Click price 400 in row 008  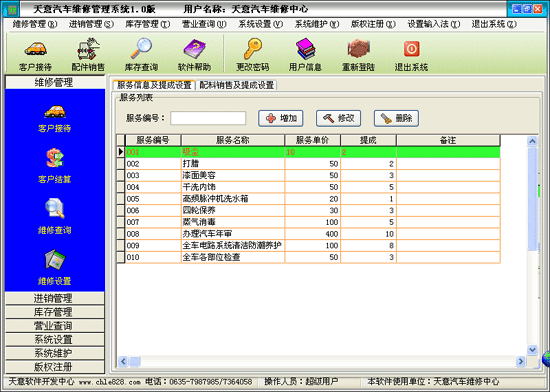[332, 234]
